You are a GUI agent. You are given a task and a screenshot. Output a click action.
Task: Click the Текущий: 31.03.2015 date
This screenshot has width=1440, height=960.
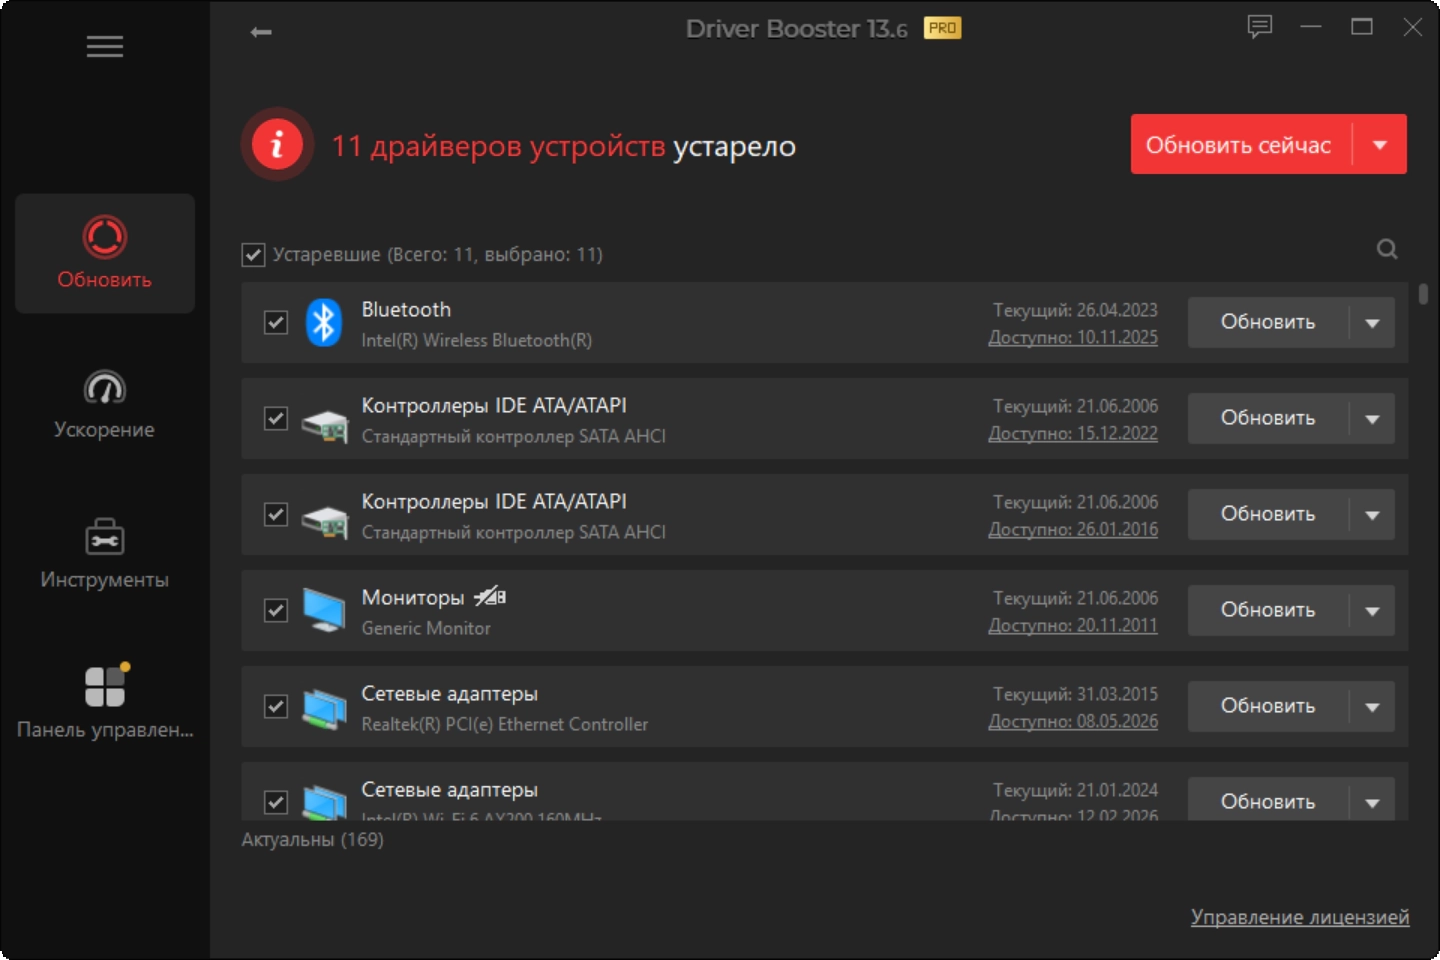click(1075, 695)
